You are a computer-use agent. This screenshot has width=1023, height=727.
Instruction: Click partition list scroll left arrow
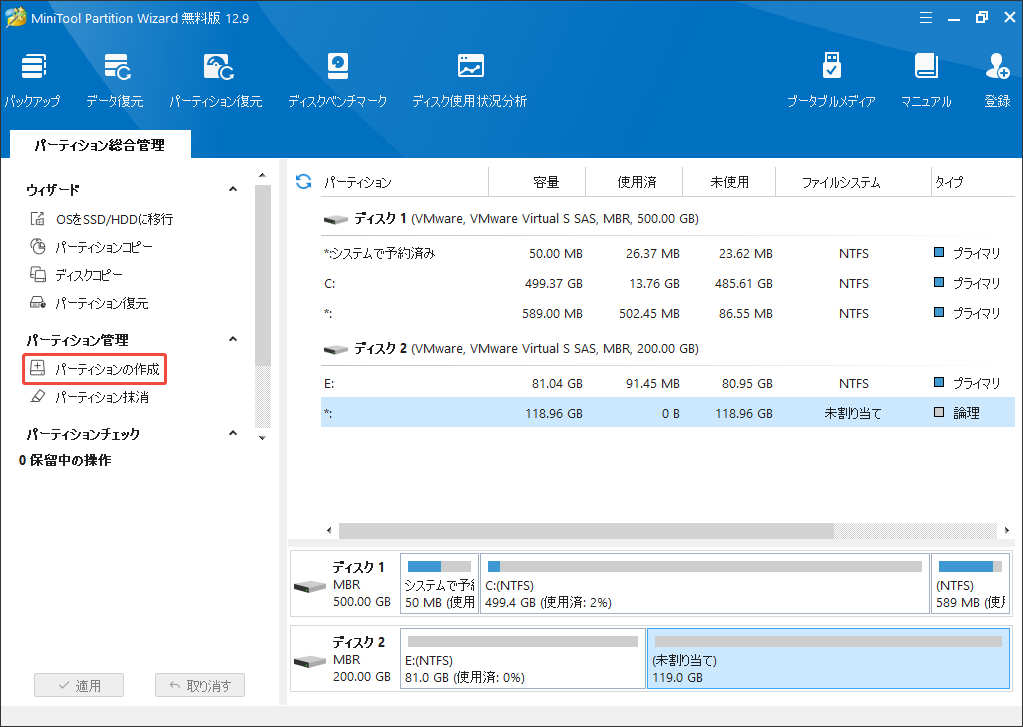pos(329,530)
